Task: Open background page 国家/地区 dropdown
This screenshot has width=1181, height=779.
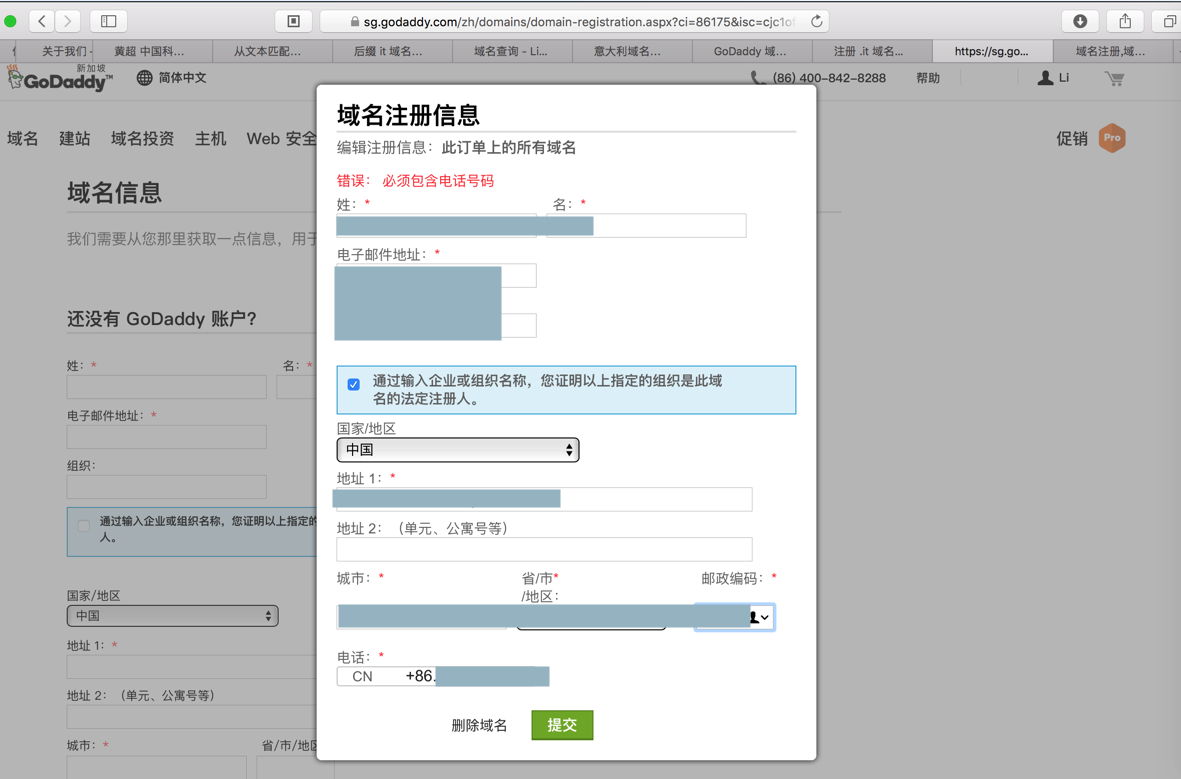Action: point(172,616)
